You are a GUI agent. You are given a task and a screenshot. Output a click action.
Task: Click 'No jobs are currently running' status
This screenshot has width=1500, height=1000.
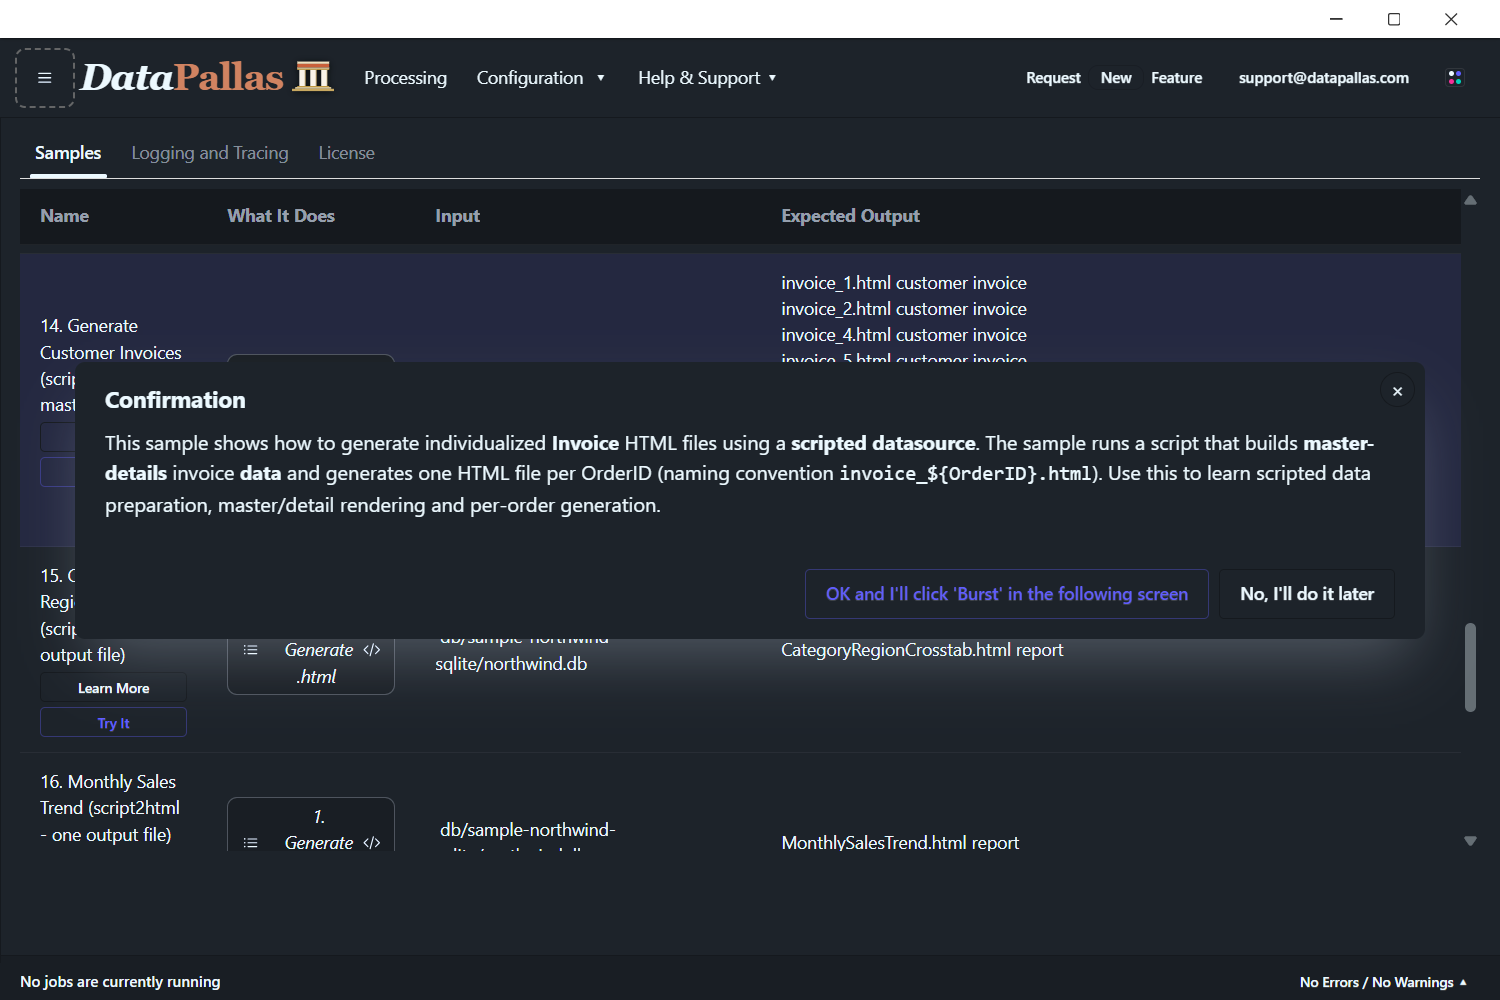click(x=120, y=982)
